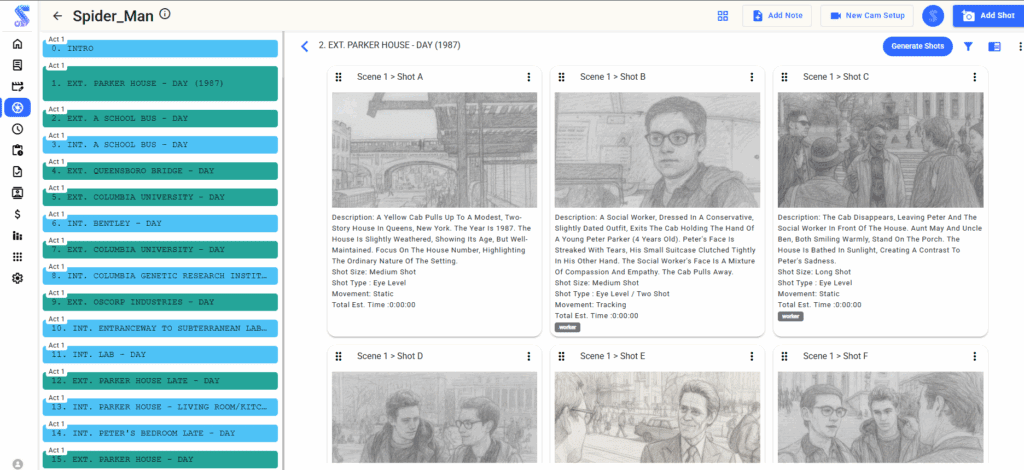The width and height of the screenshot is (1024, 470).
Task: Select scene 12. EXT. PARKER HOUSE LATE - DAY
Action: (x=160, y=381)
